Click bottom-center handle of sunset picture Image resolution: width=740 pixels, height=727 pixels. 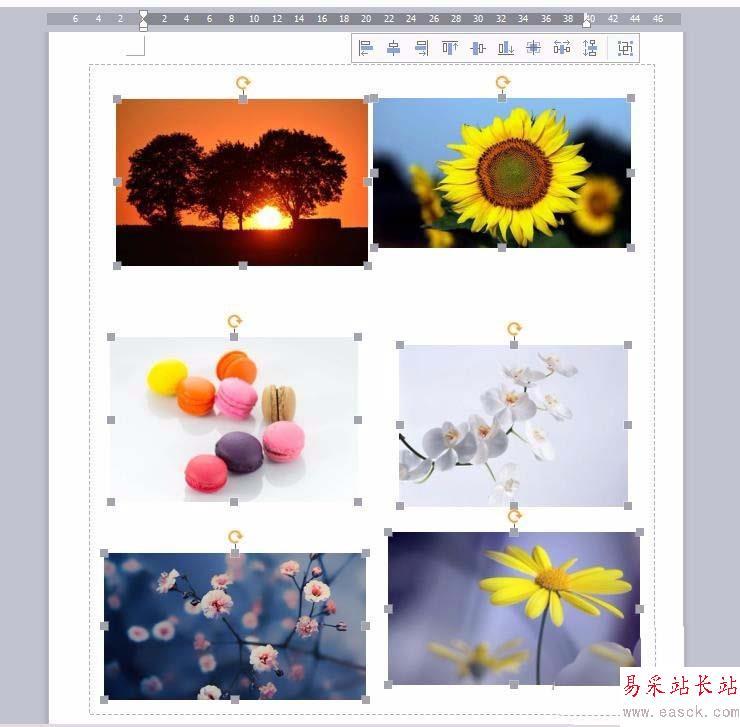pyautogui.click(x=243, y=266)
